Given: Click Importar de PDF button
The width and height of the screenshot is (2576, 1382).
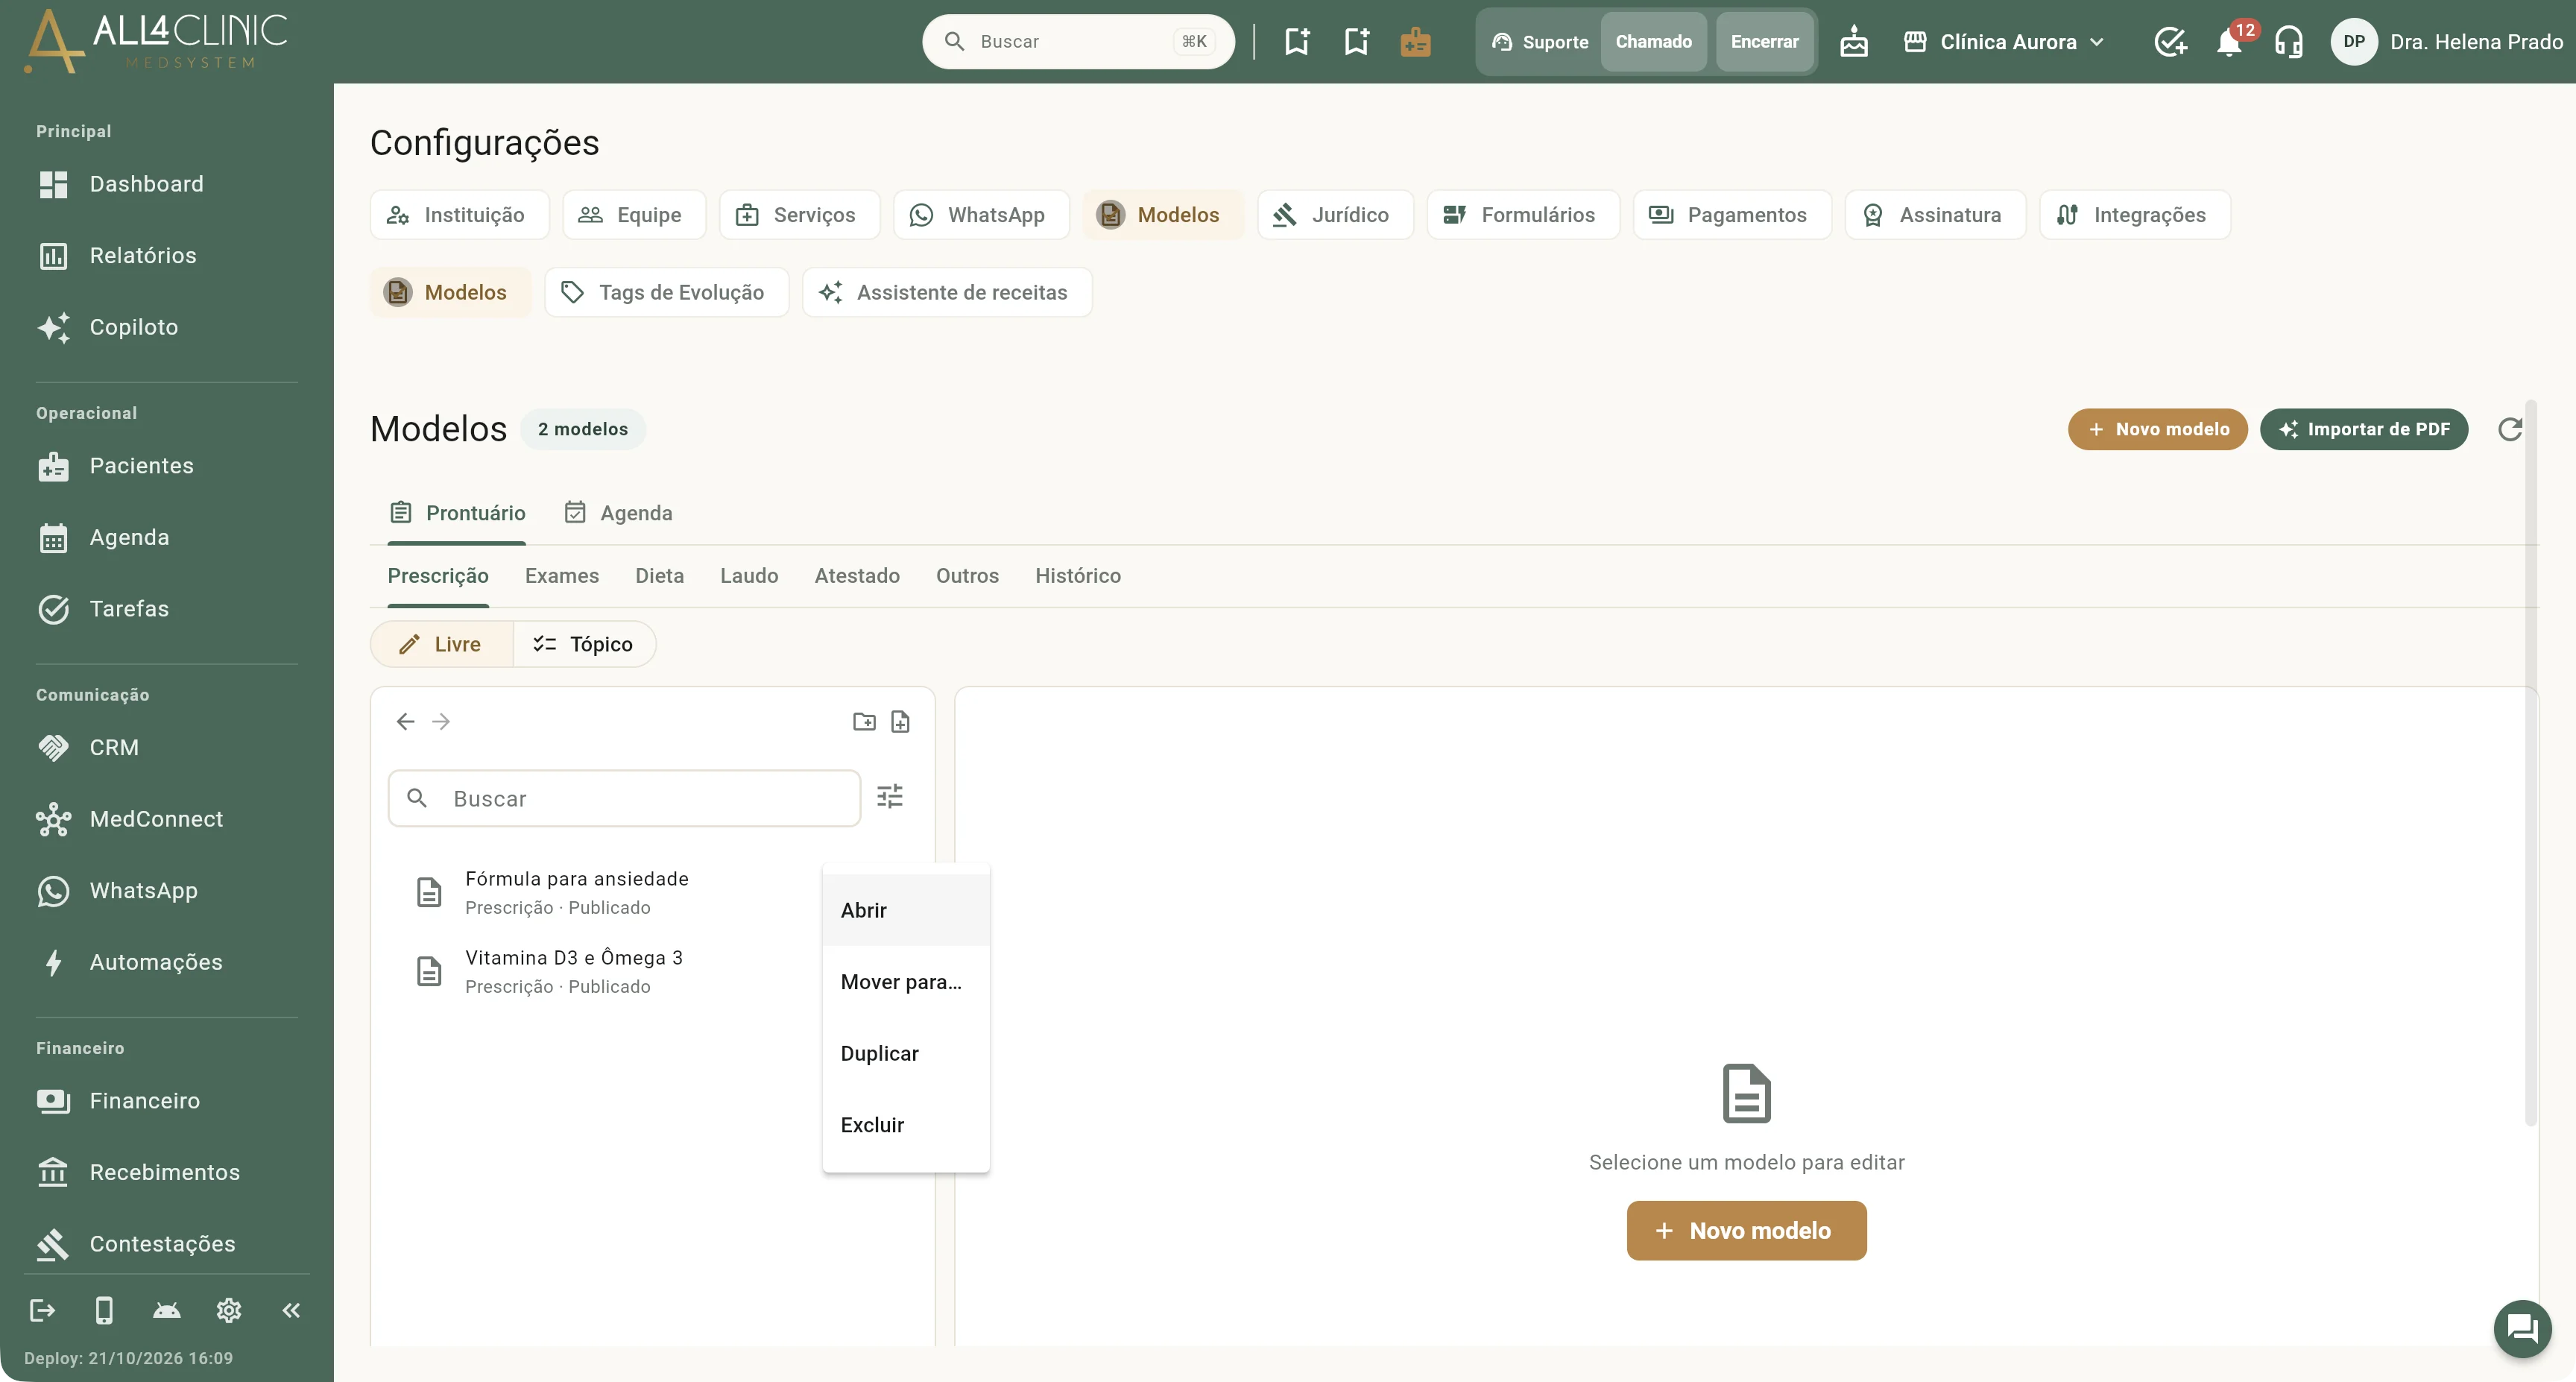Looking at the screenshot, I should tap(2364, 429).
